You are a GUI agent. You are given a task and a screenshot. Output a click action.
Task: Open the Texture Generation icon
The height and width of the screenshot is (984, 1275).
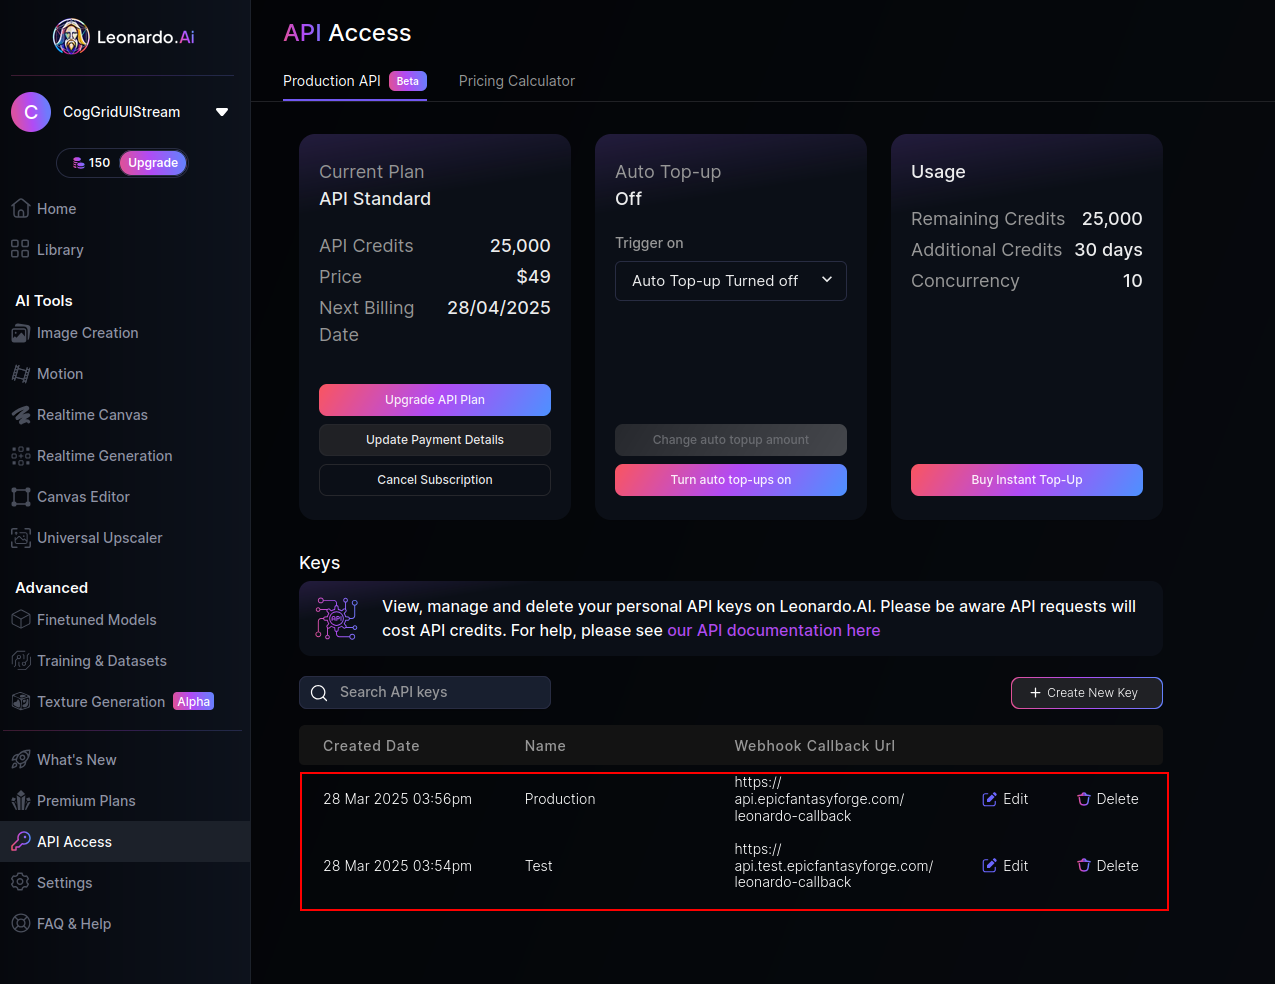pyautogui.click(x=20, y=702)
